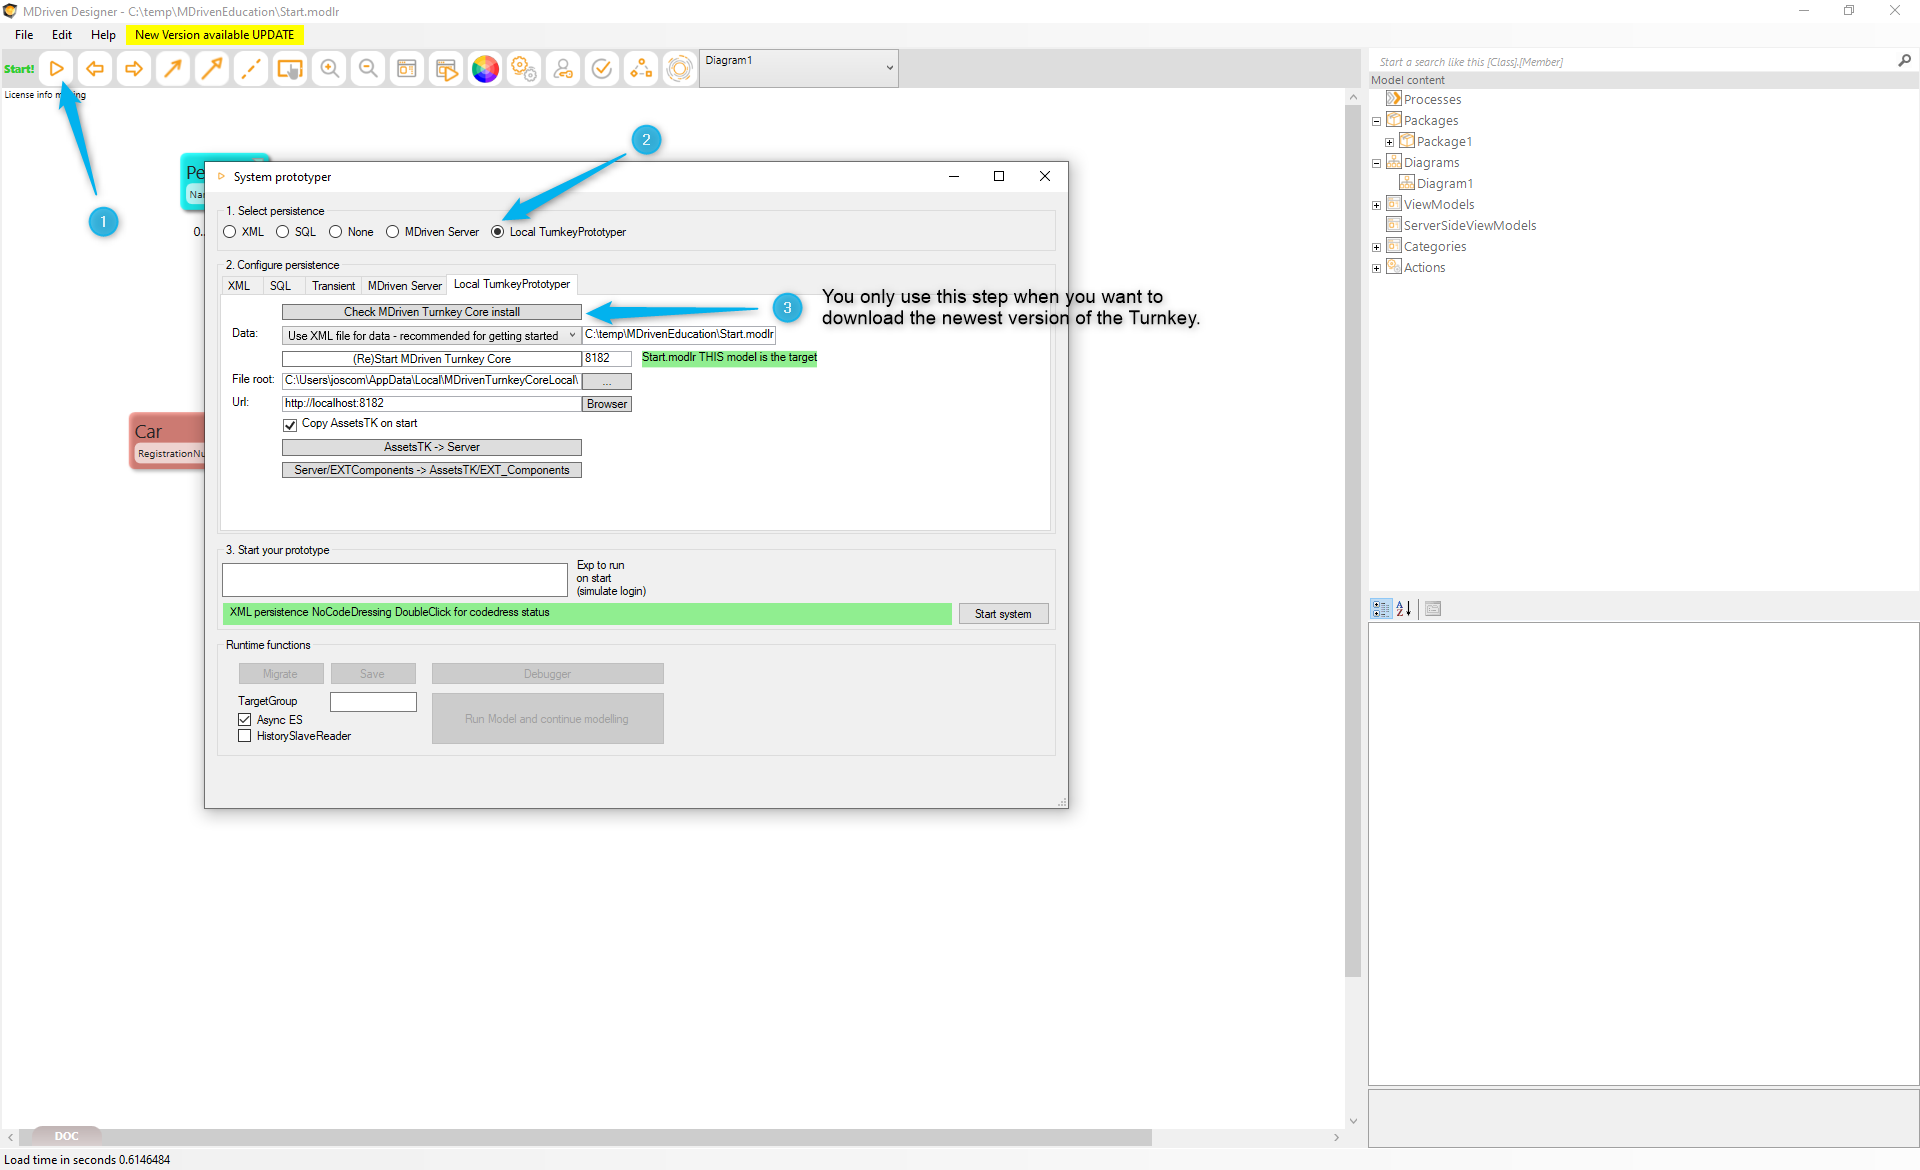Uncheck Copy AssetsTK on start
Image resolution: width=1920 pixels, height=1170 pixels.
(290, 425)
